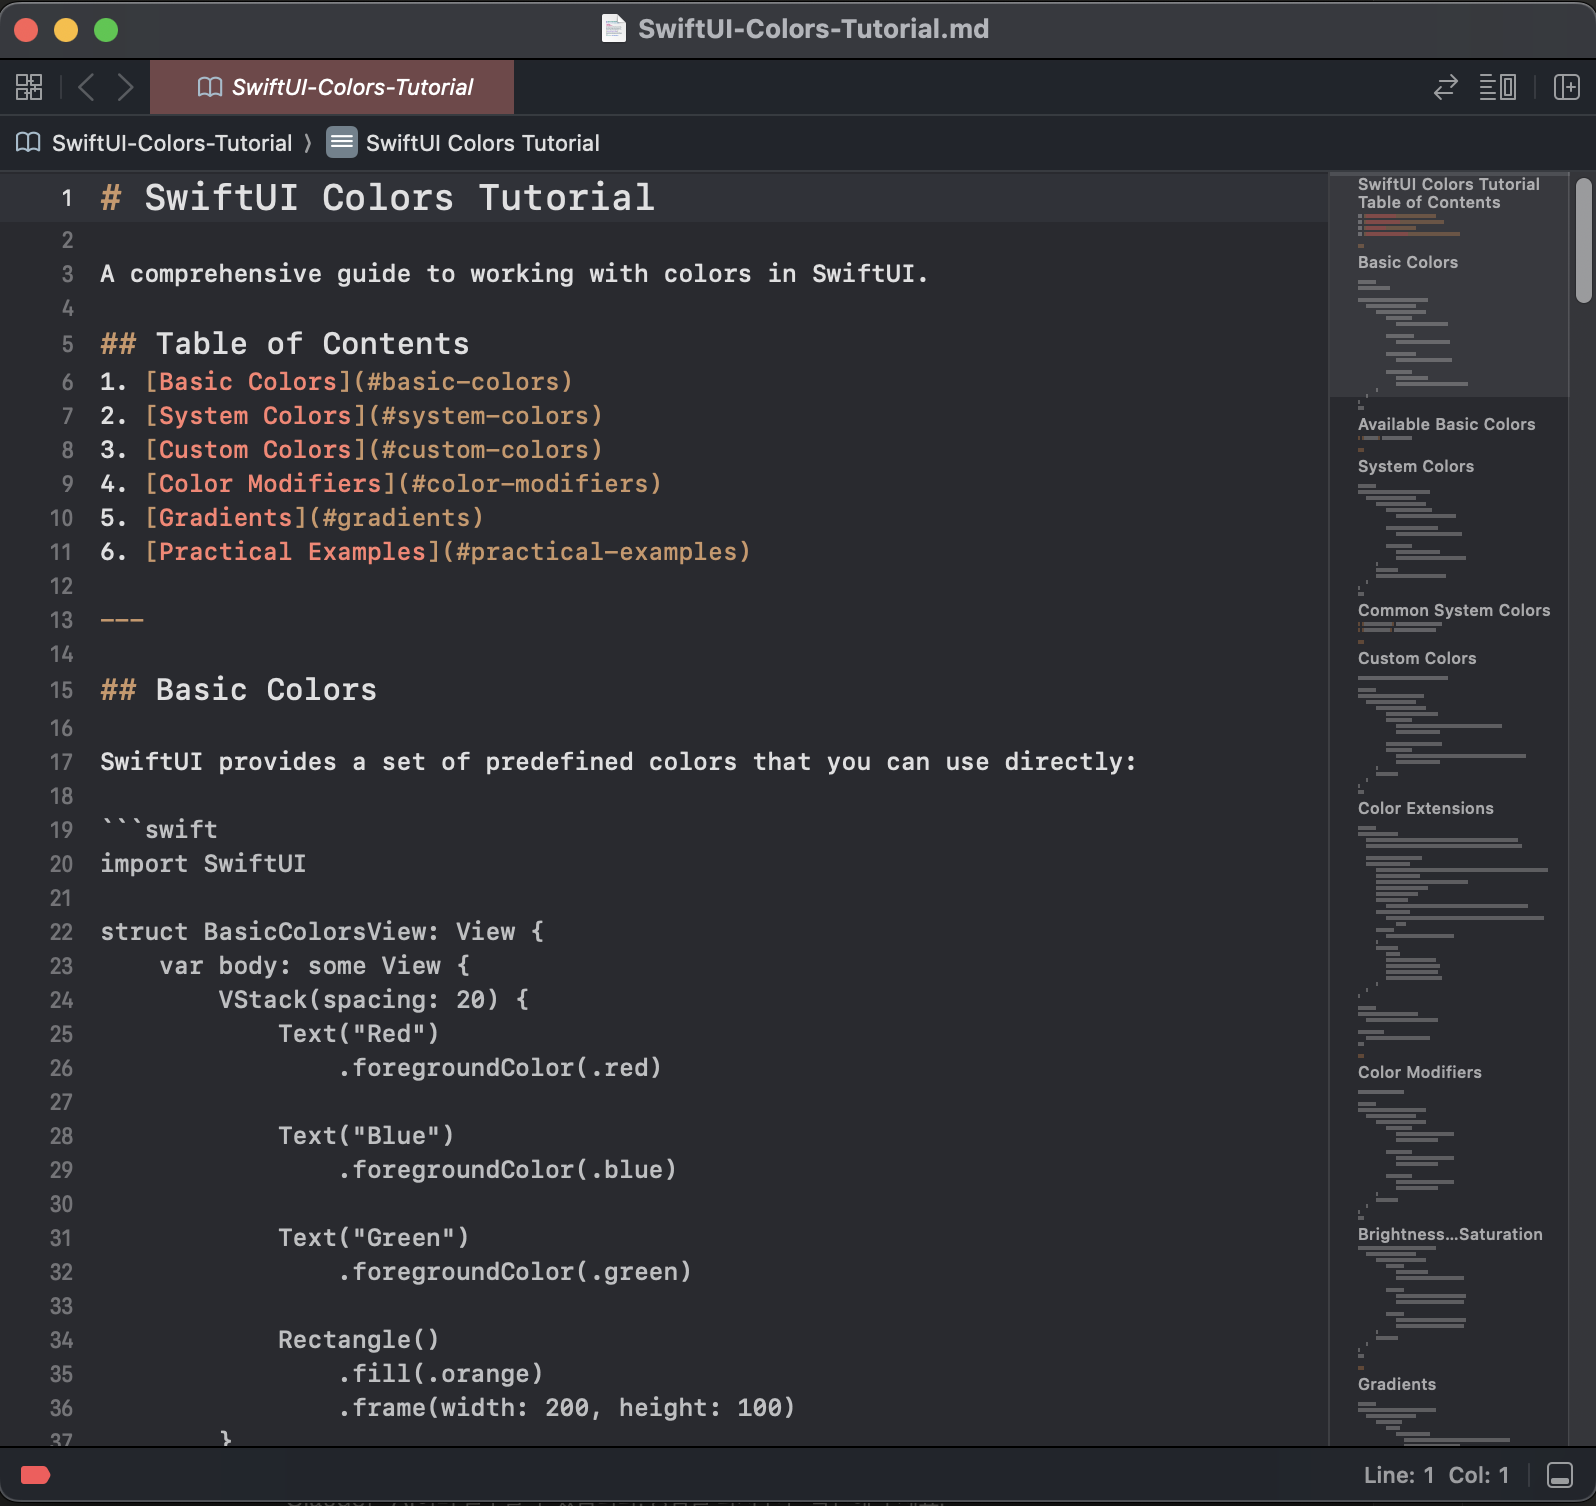
Task: Click the '```swift' code fence line
Action: coord(159,830)
